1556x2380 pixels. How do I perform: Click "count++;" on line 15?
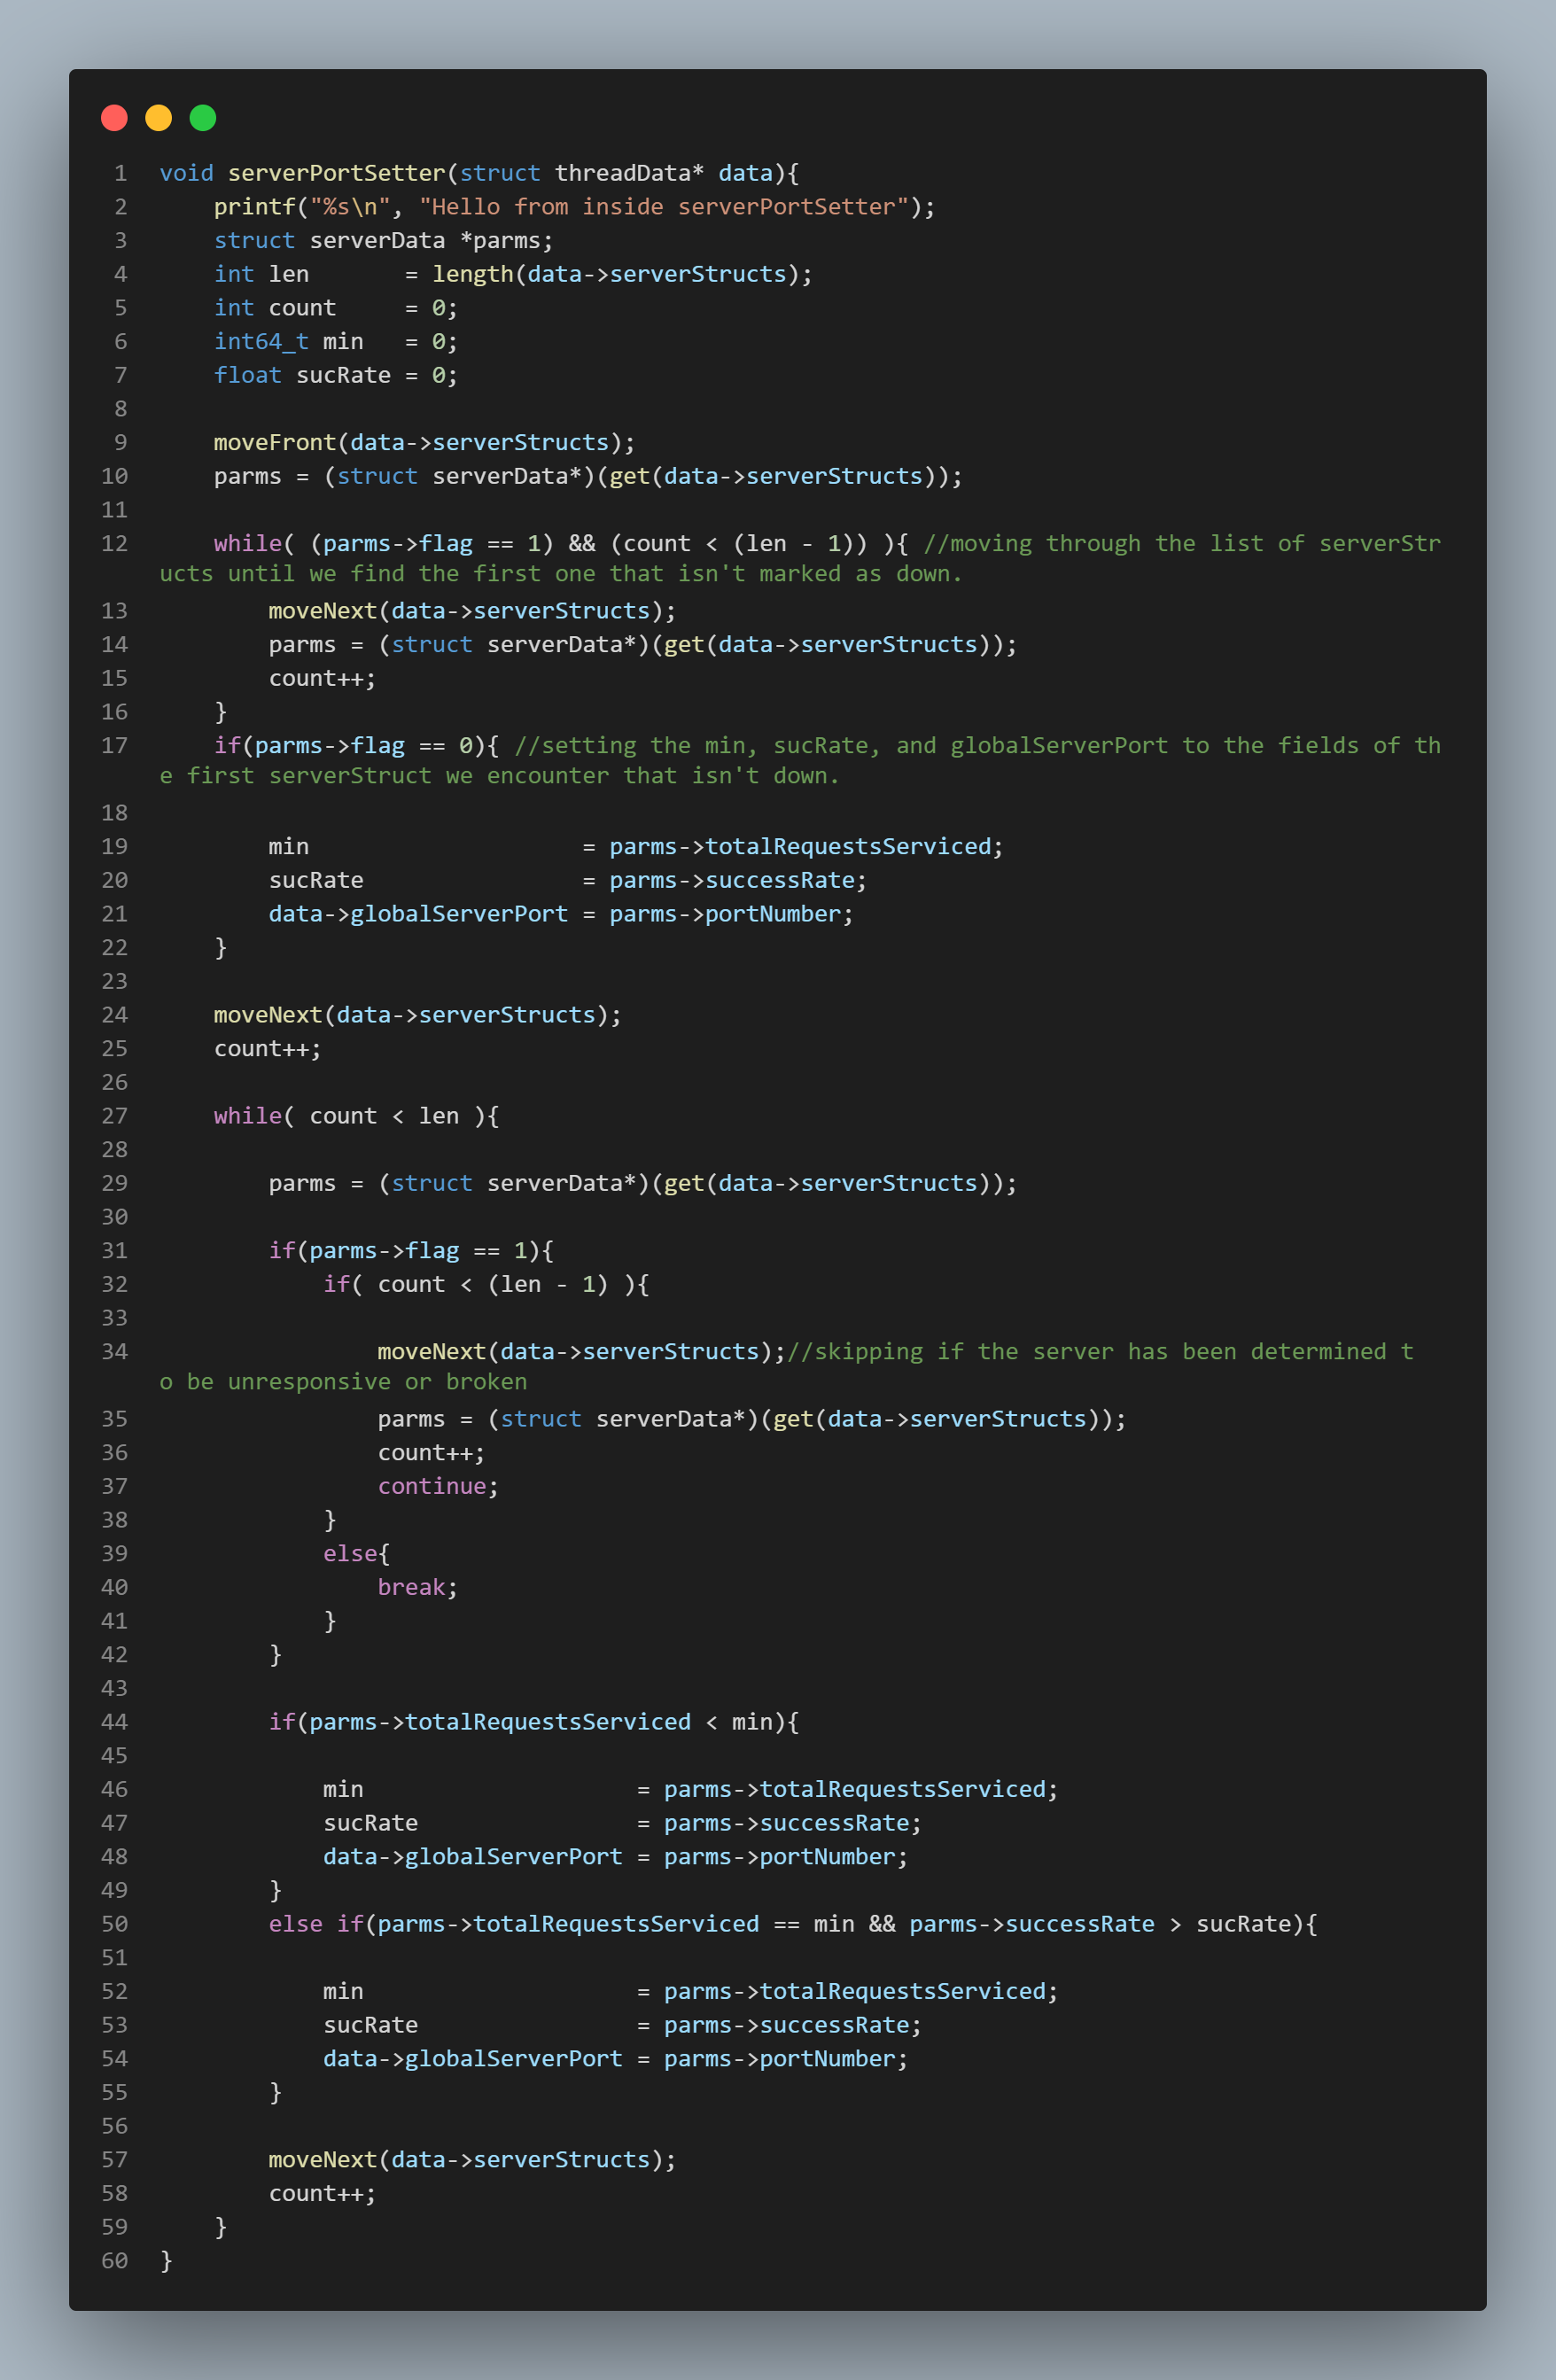[322, 679]
